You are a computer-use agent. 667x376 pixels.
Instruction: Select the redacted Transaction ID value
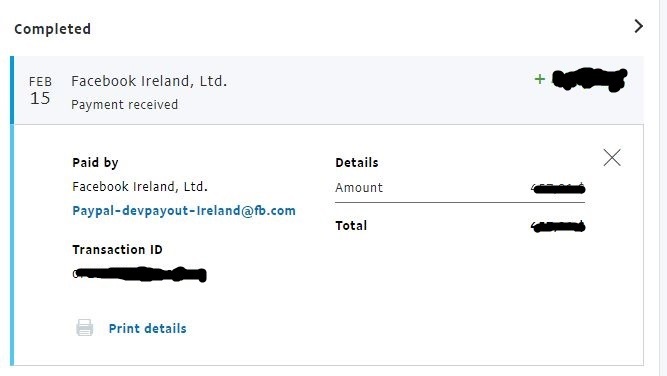(140, 274)
